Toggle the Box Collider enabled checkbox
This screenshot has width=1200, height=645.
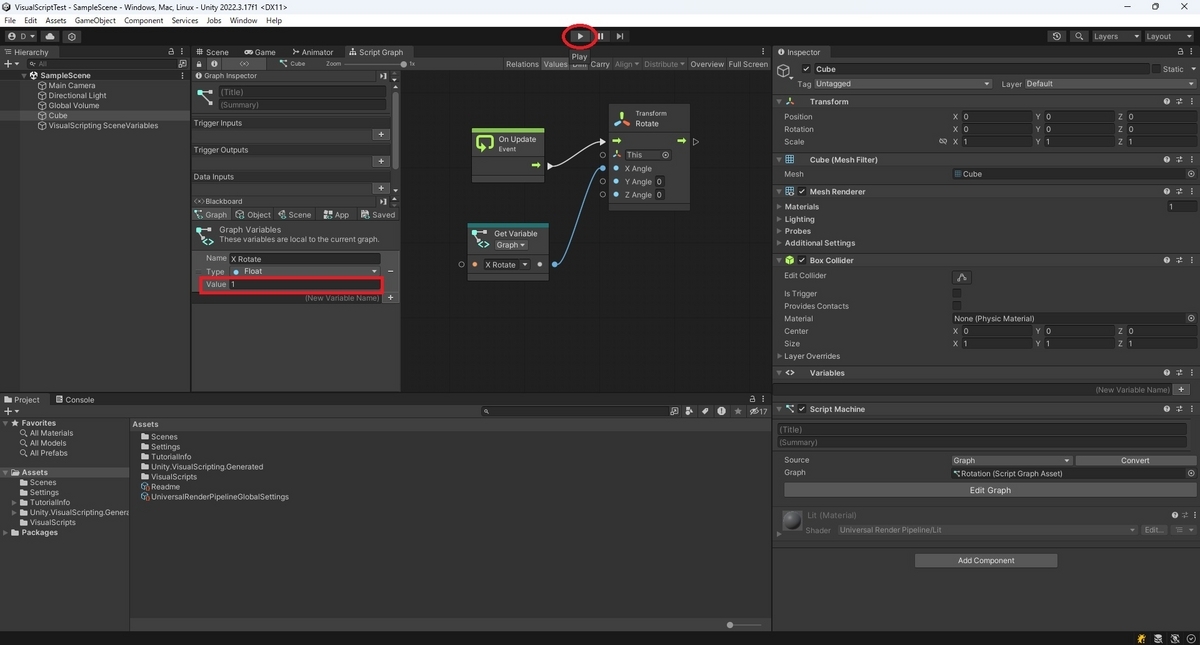point(802,261)
